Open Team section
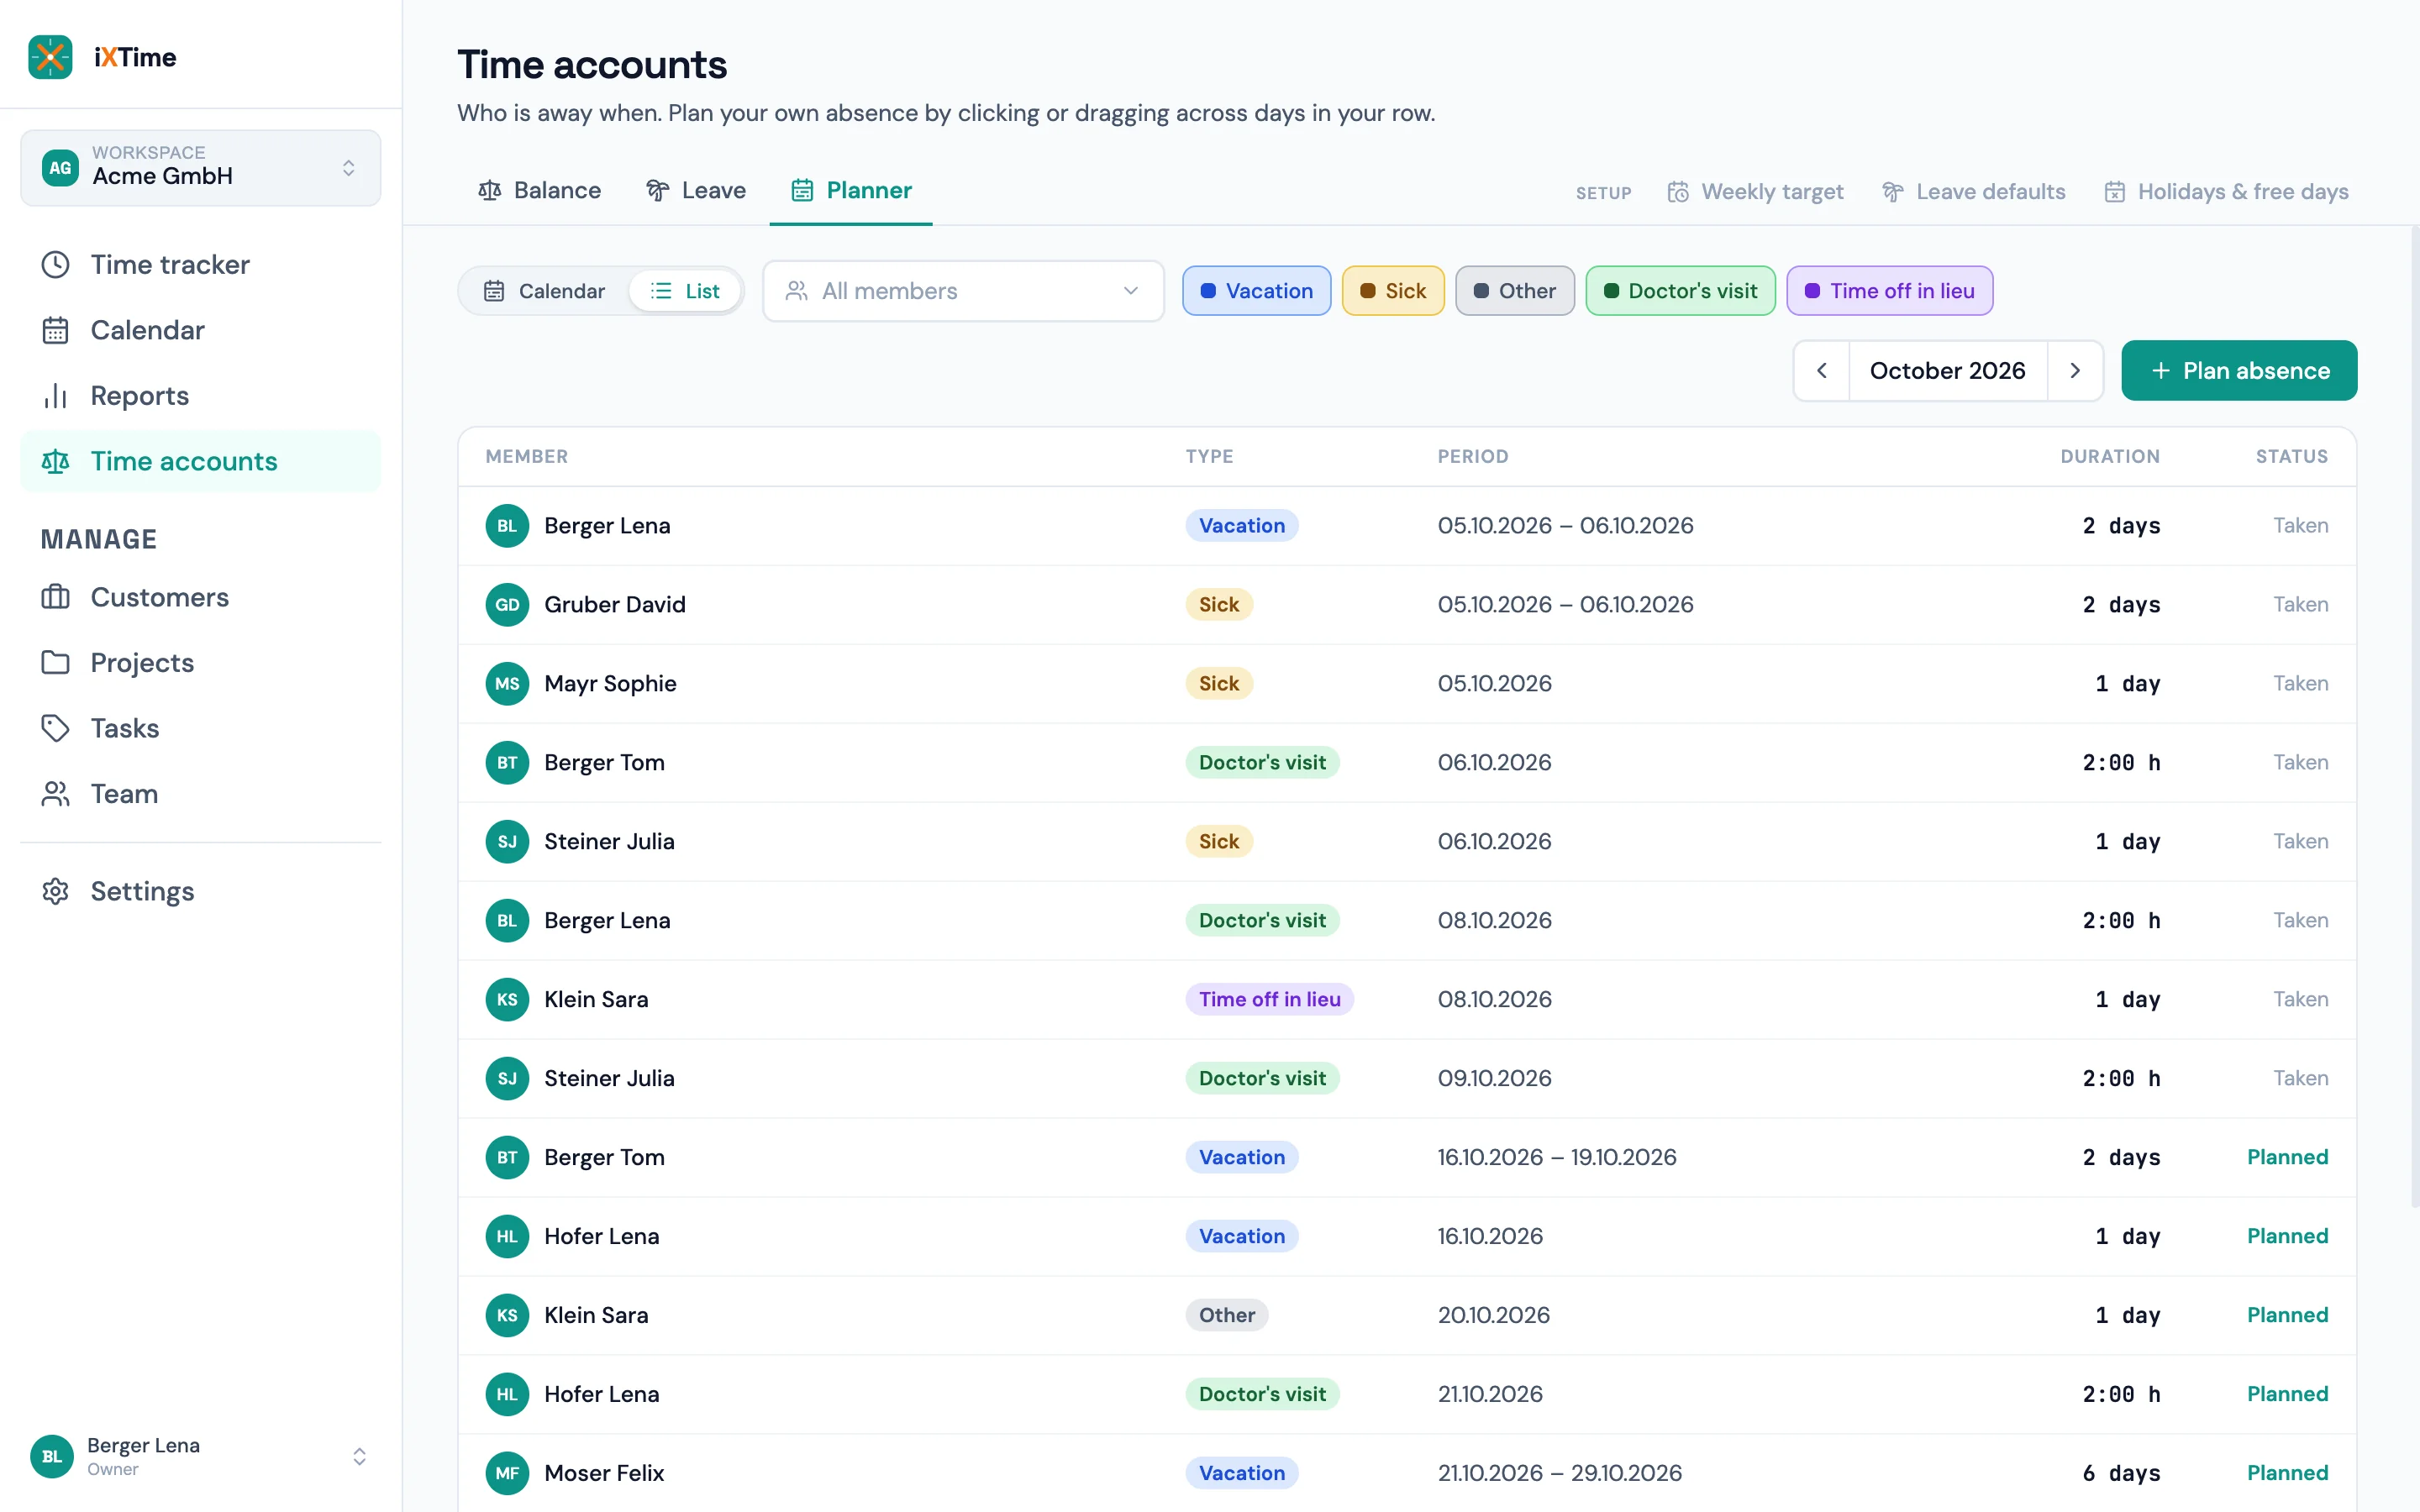Screen dimensions: 2420x1512 (x=200, y=793)
